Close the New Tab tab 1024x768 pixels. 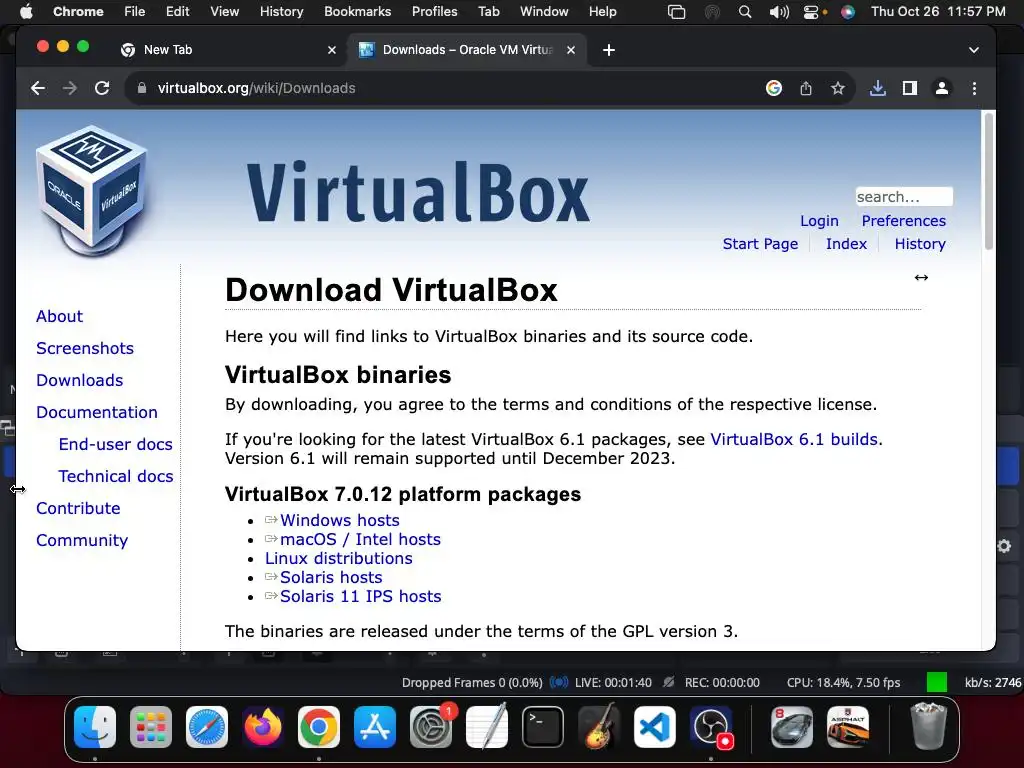point(332,50)
